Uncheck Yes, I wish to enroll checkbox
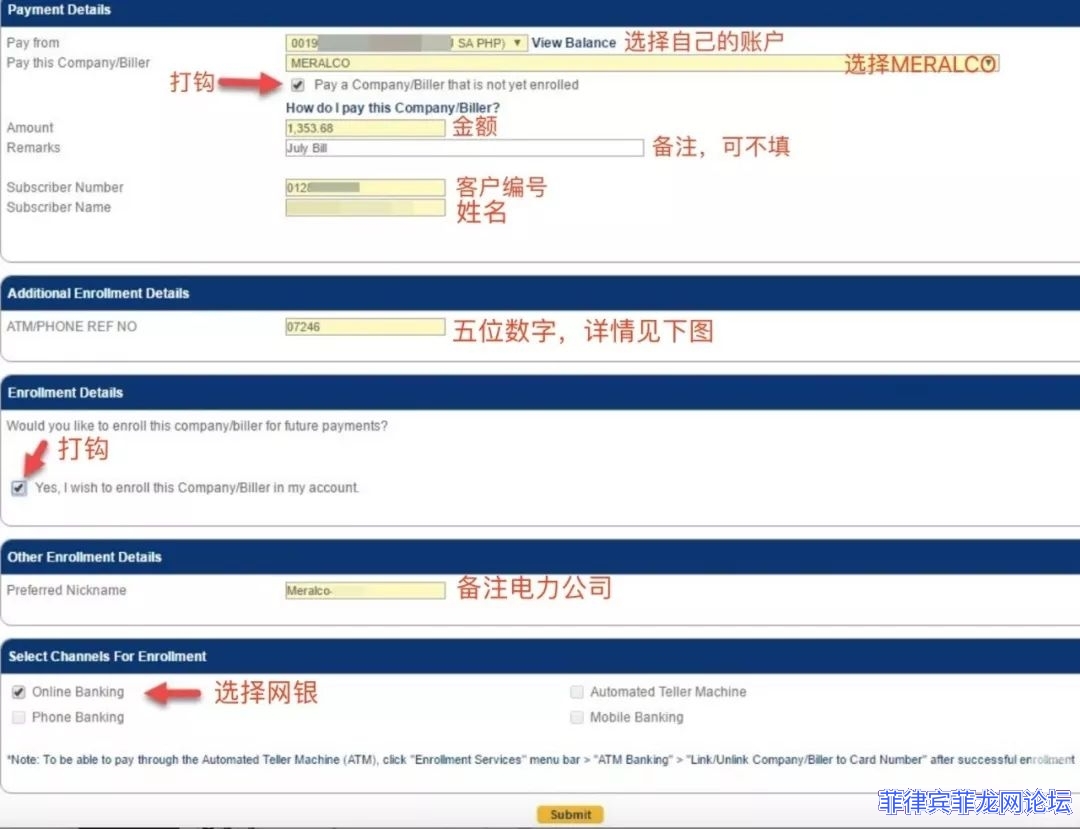 point(19,488)
